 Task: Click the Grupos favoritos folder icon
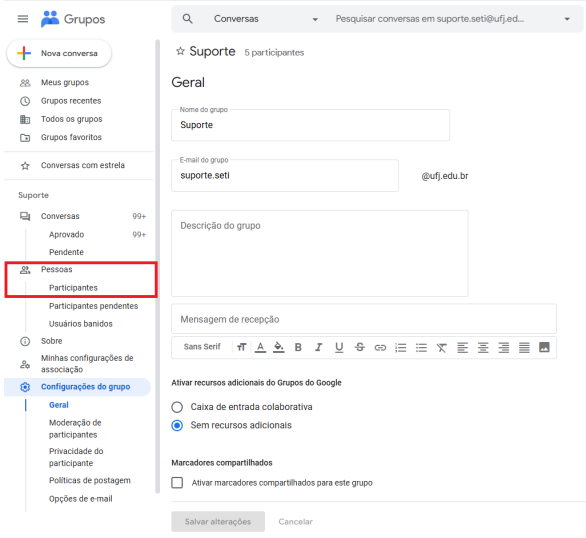pos(25,137)
